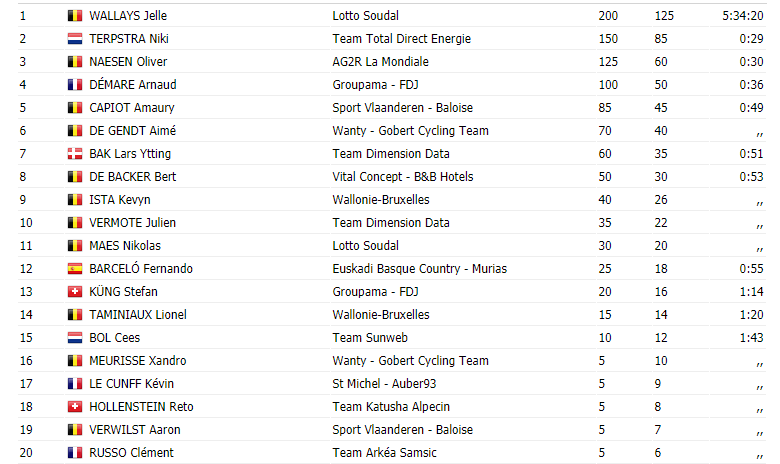This screenshot has width=780, height=464.
Task: Click the French flag beside RUSSO Clément
Action: click(75, 453)
